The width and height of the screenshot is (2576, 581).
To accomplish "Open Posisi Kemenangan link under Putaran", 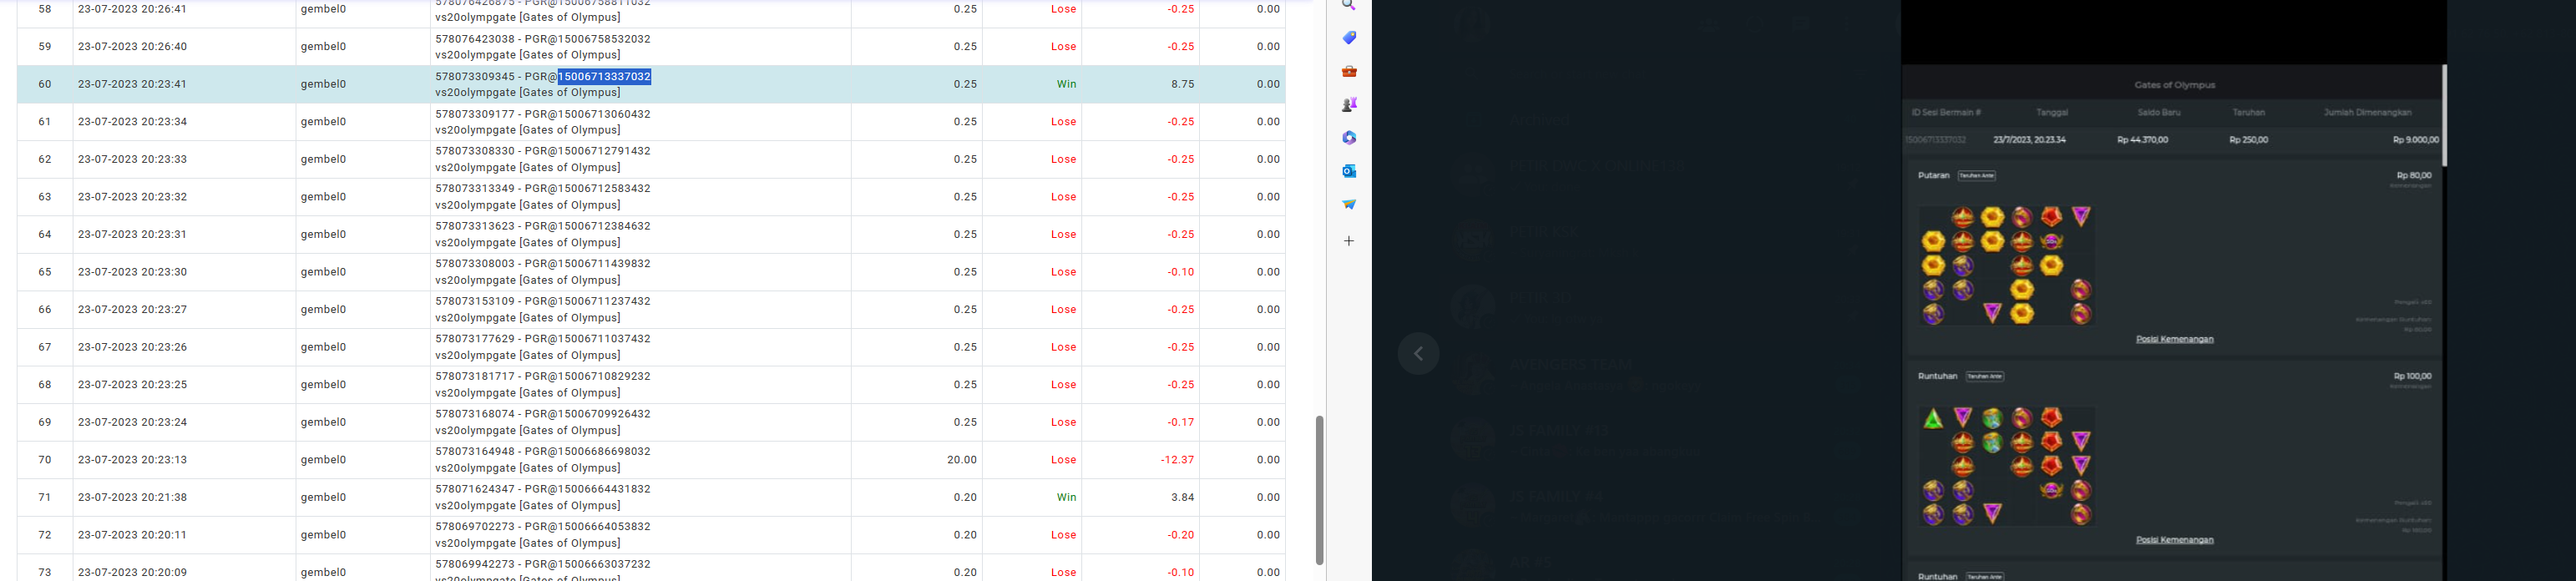I will [2174, 339].
